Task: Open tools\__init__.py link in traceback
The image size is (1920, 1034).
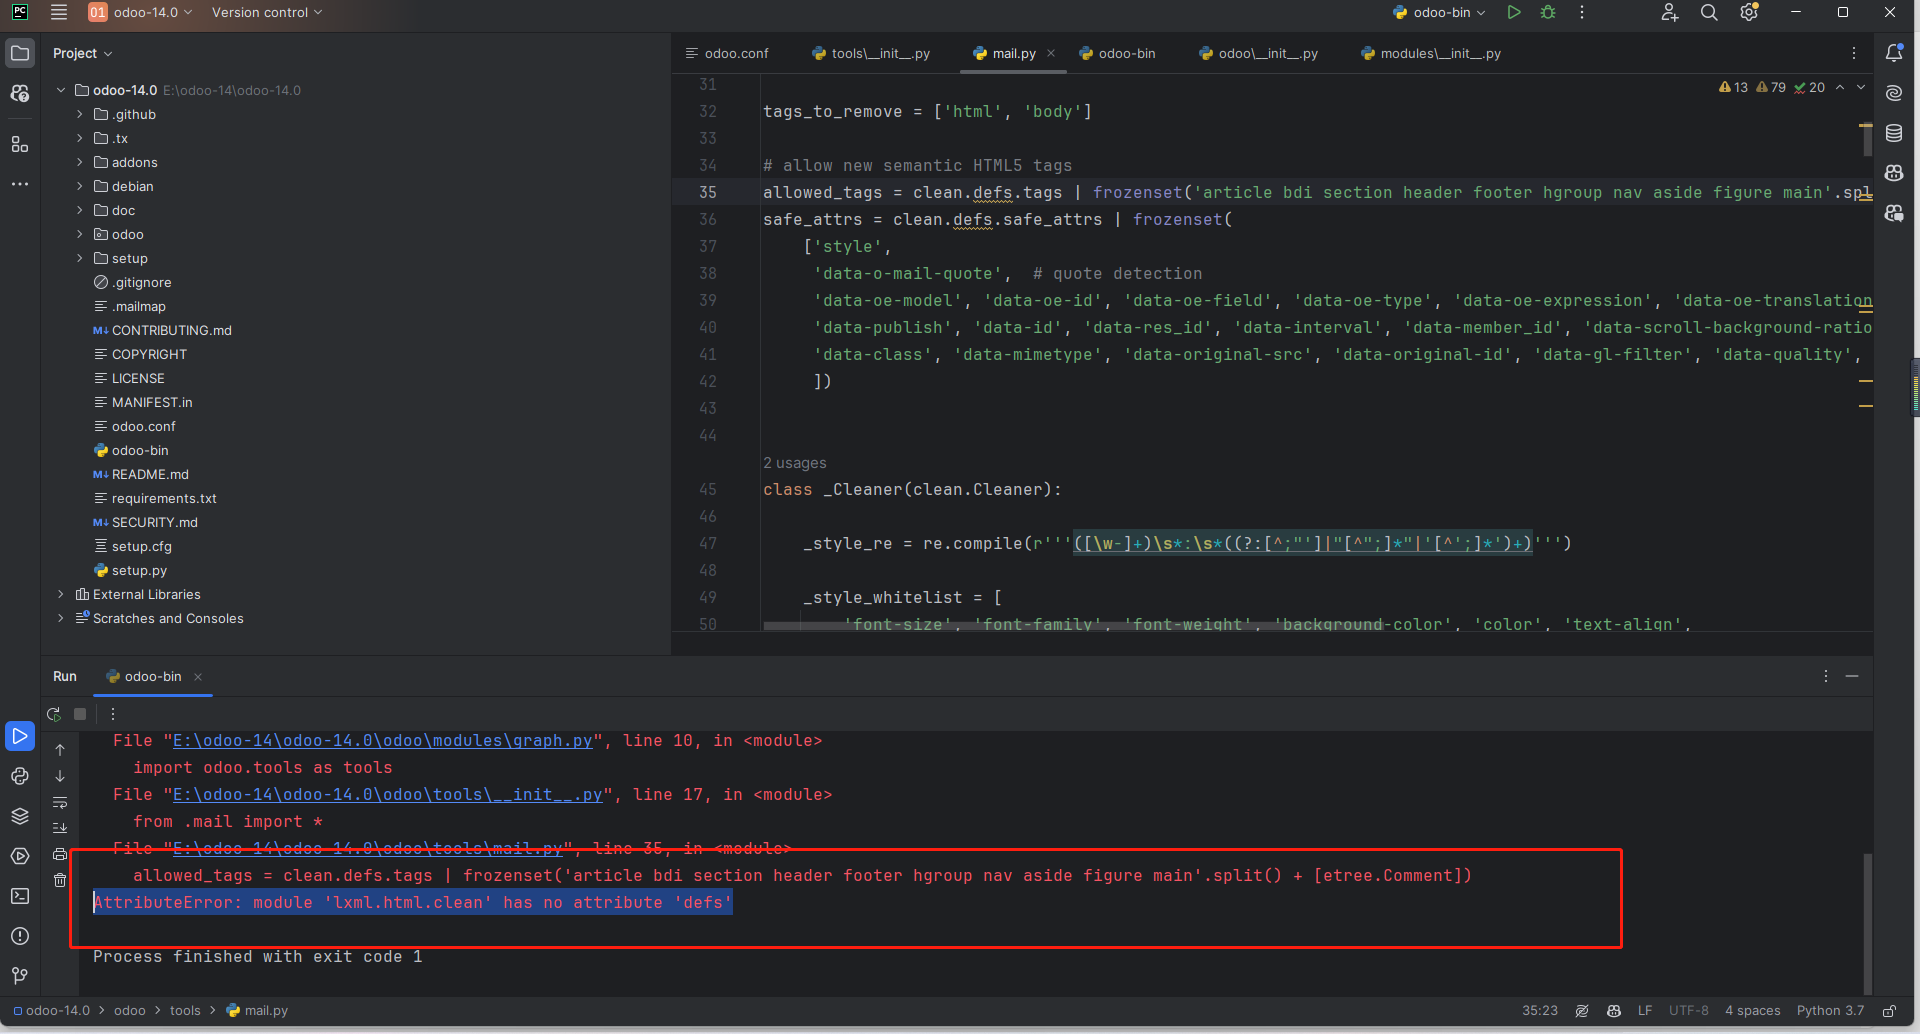Action: pos(388,794)
